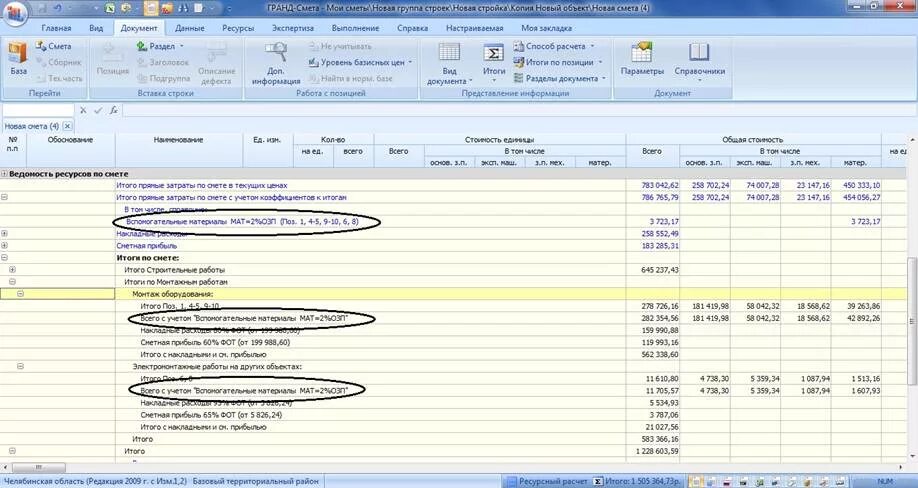Switch to the Главная ribbon tab
Screen dimensions: 918x488
point(56,28)
